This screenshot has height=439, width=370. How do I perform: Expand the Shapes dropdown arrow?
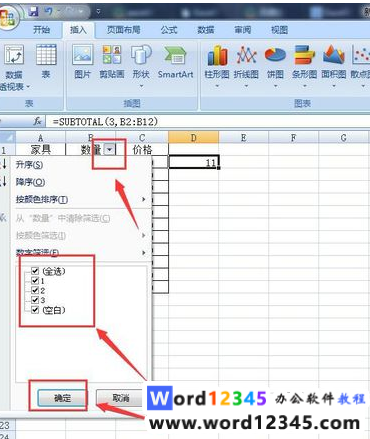pos(141,86)
